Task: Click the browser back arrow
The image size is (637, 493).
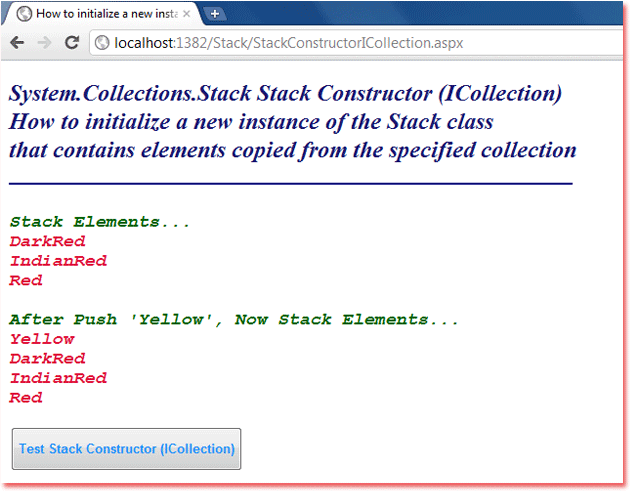Action: (17, 42)
